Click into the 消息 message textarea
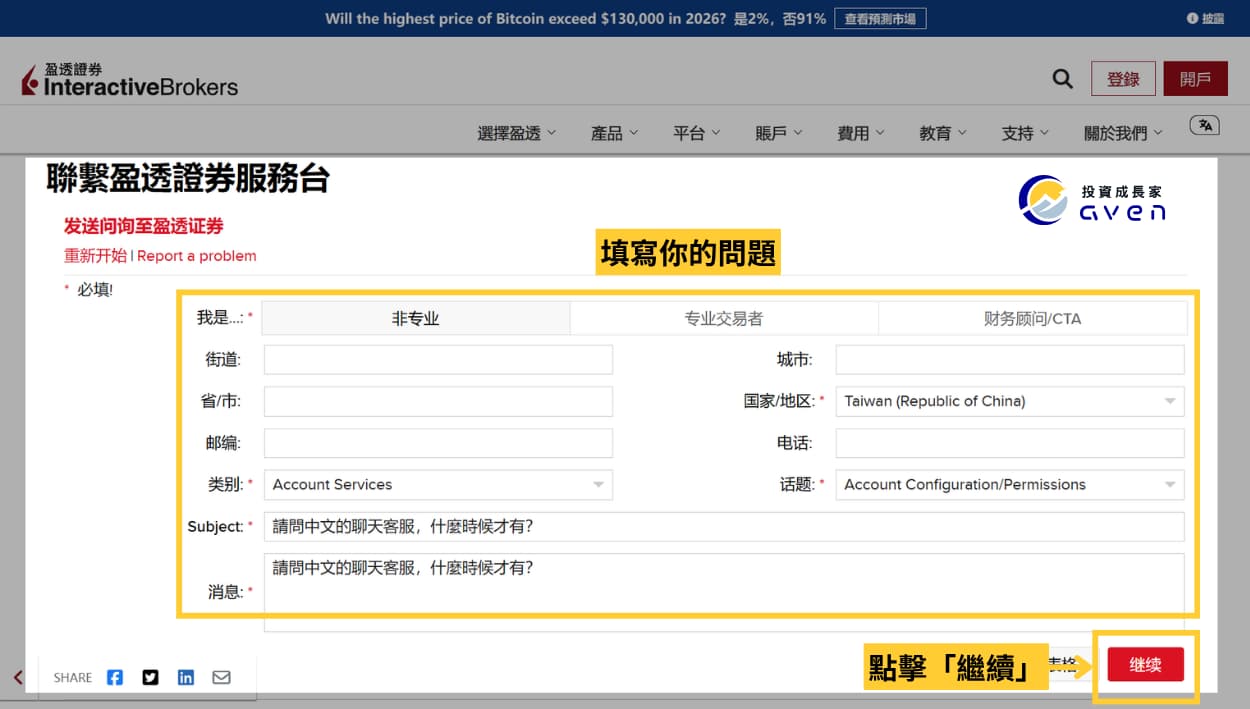 tap(724, 592)
